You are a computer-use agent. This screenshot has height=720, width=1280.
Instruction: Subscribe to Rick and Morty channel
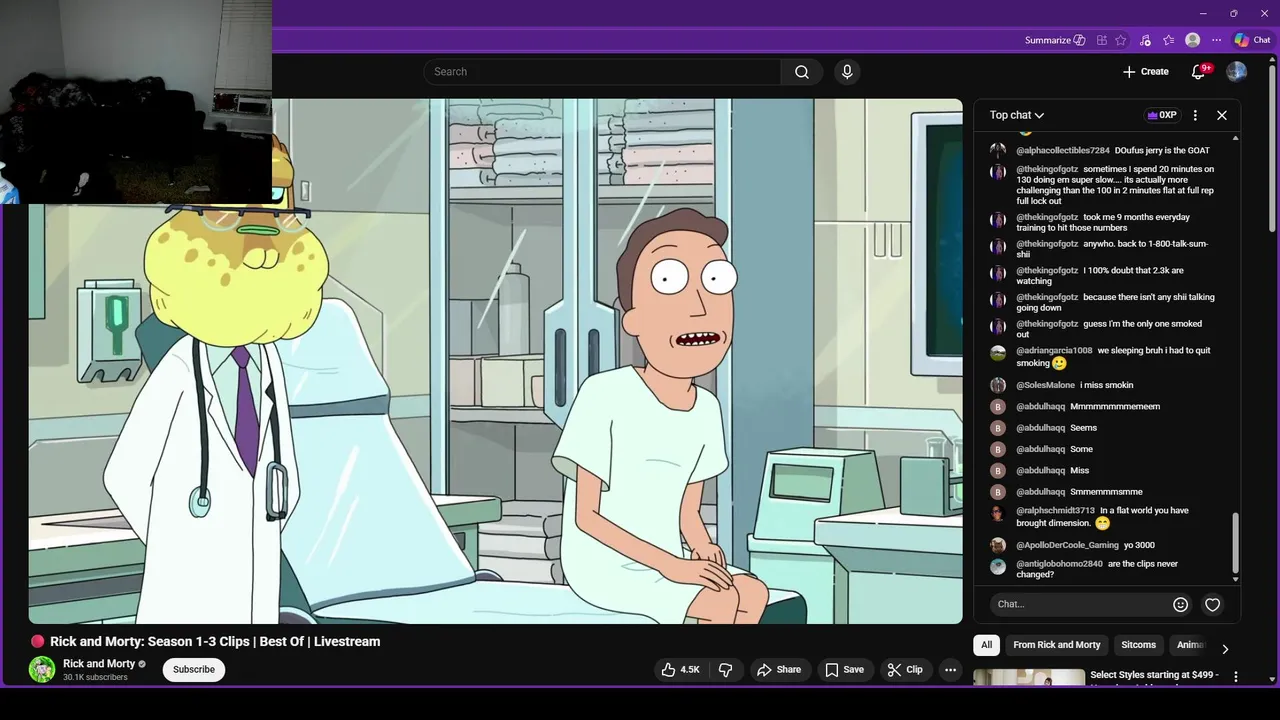tap(194, 670)
